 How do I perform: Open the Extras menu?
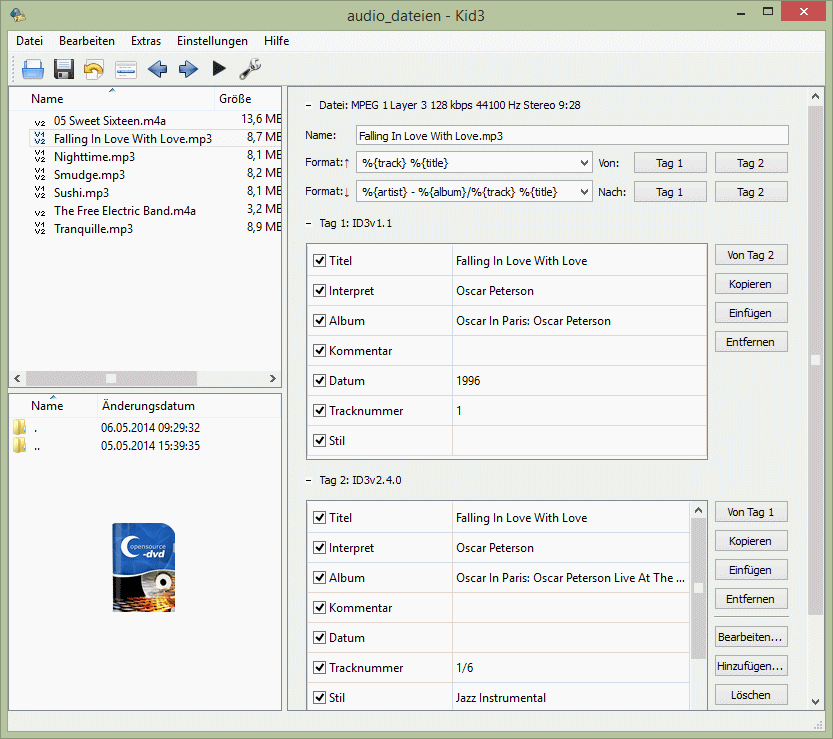click(145, 41)
